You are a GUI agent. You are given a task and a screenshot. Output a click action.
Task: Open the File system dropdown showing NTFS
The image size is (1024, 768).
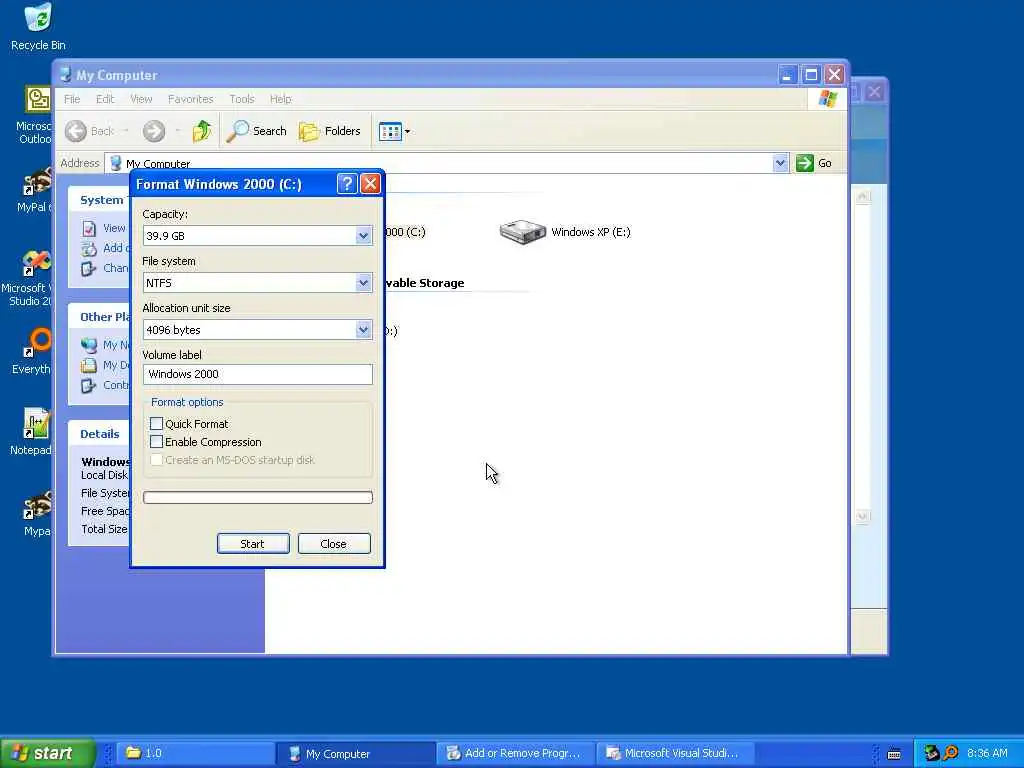[x=363, y=283]
